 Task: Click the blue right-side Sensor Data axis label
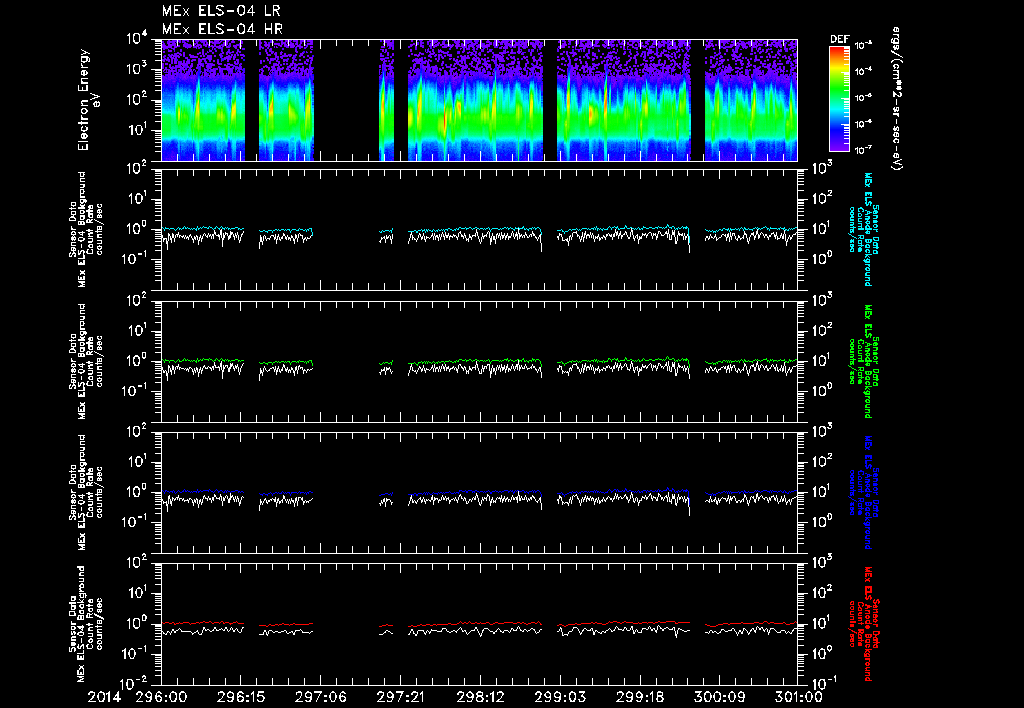pos(863,492)
